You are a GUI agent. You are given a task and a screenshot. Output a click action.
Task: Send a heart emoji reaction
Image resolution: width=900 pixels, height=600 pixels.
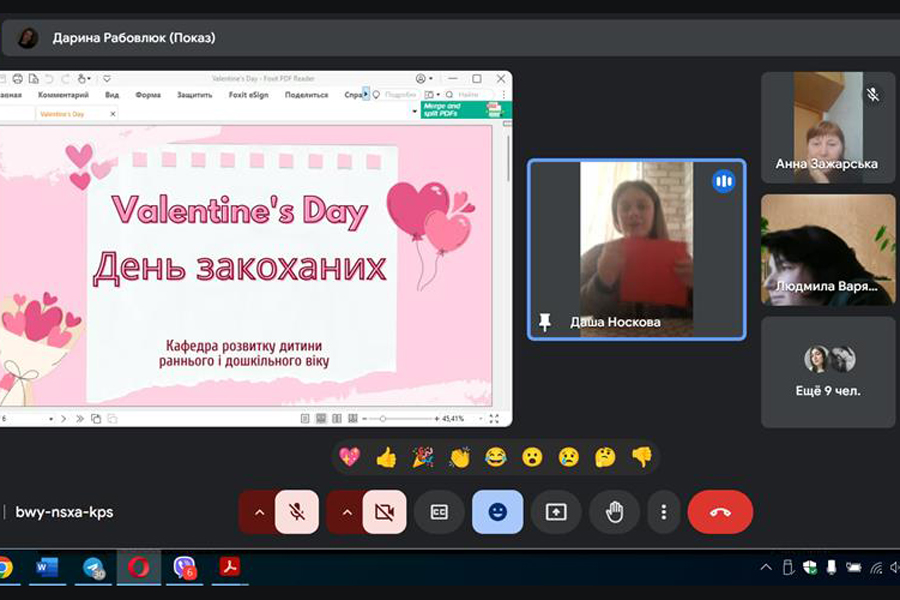pos(349,457)
